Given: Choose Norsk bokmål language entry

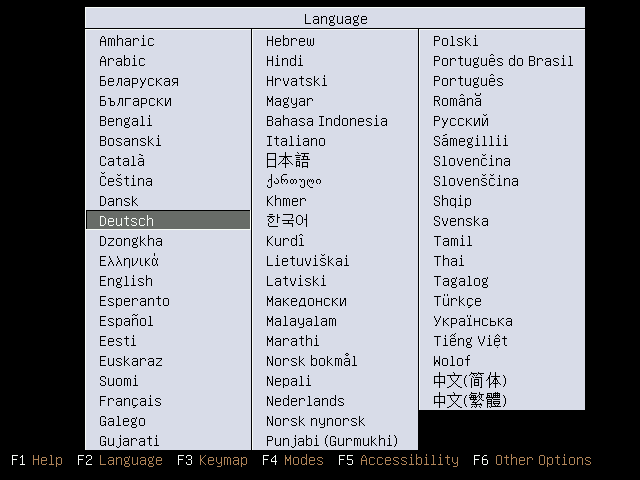Looking at the screenshot, I should [x=311, y=361].
